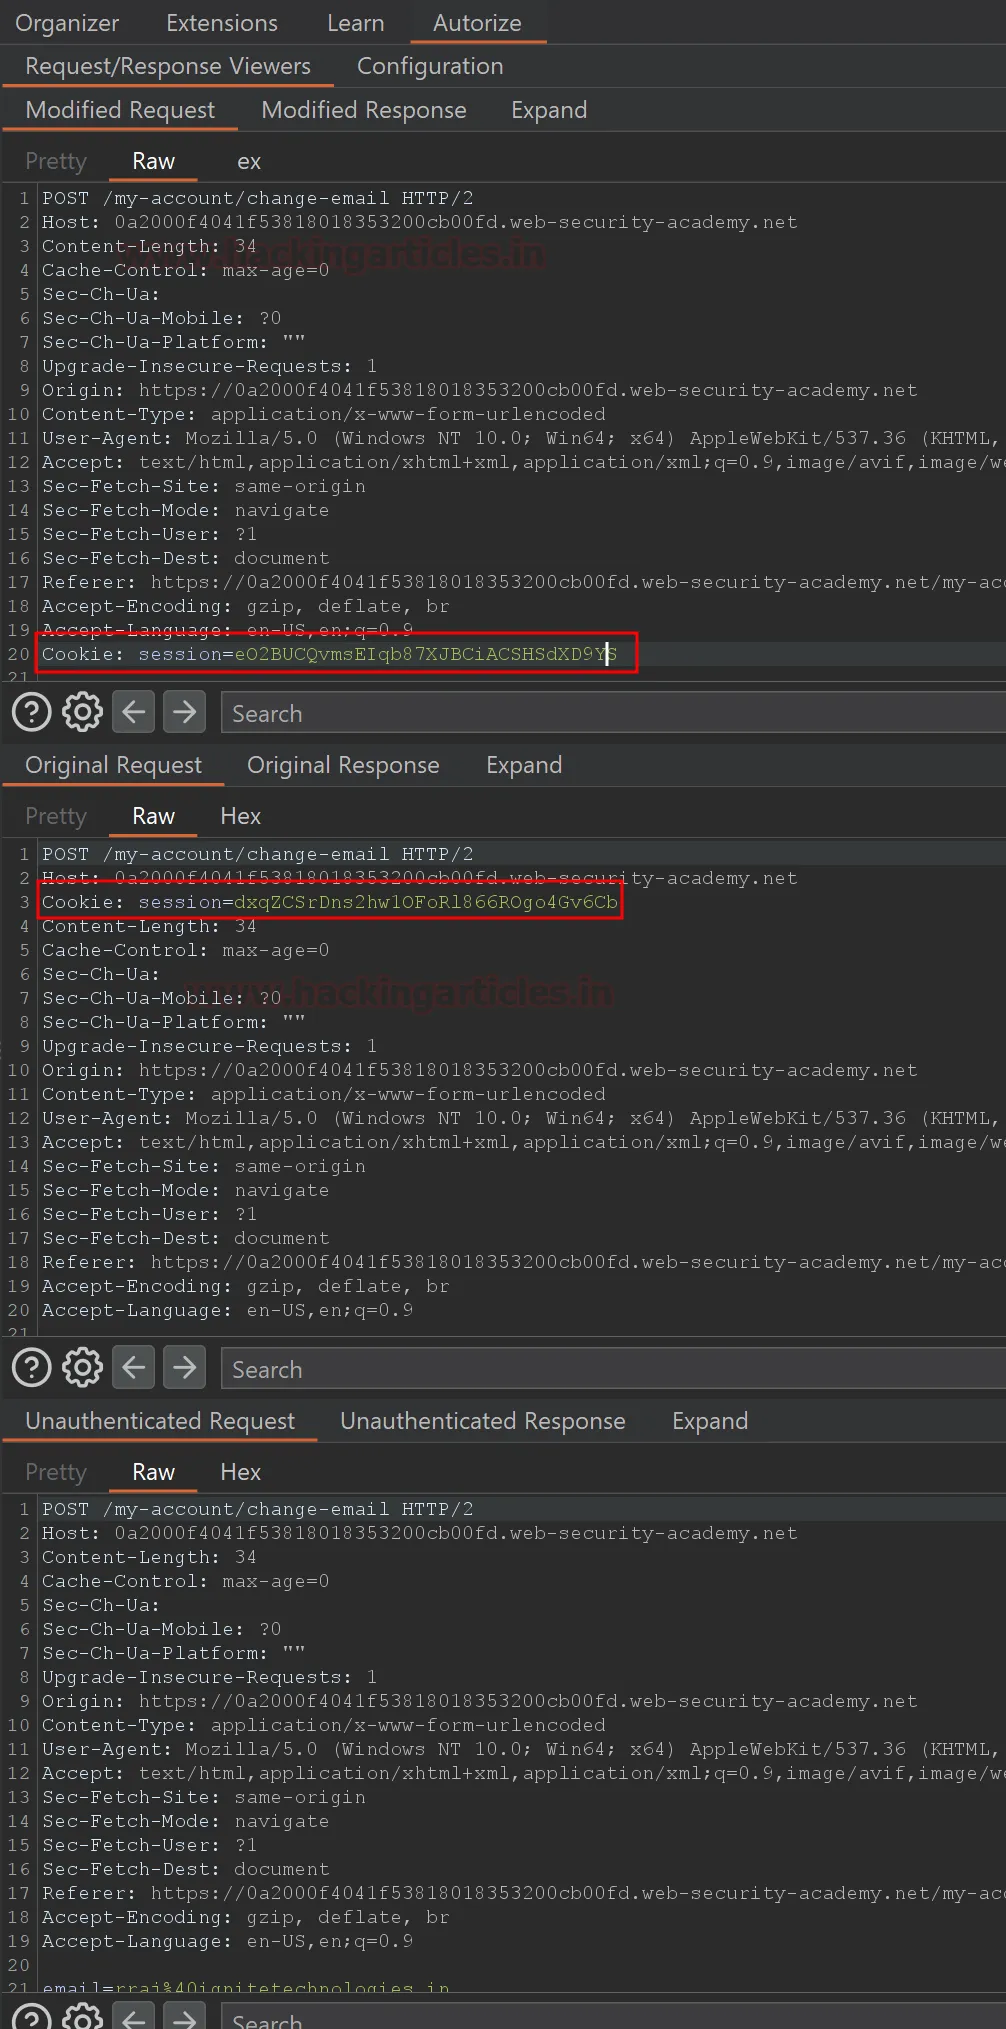The image size is (1006, 2029).
Task: Click previous match arrow in Modified Request panel
Action: click(134, 713)
